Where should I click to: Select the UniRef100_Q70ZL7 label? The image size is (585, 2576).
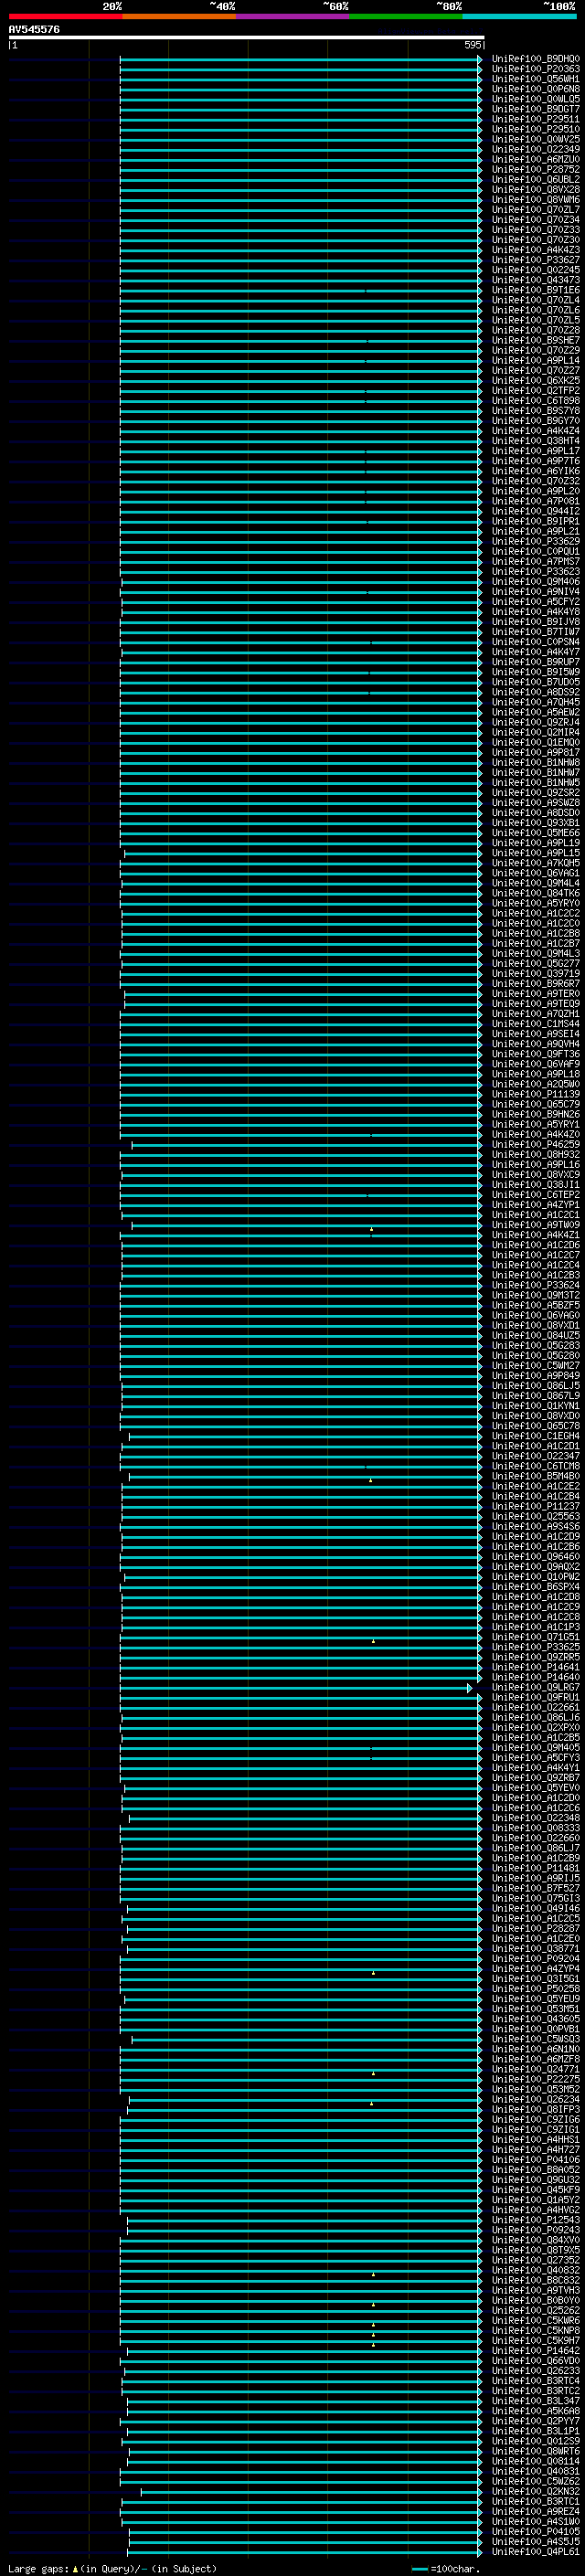click(x=536, y=209)
